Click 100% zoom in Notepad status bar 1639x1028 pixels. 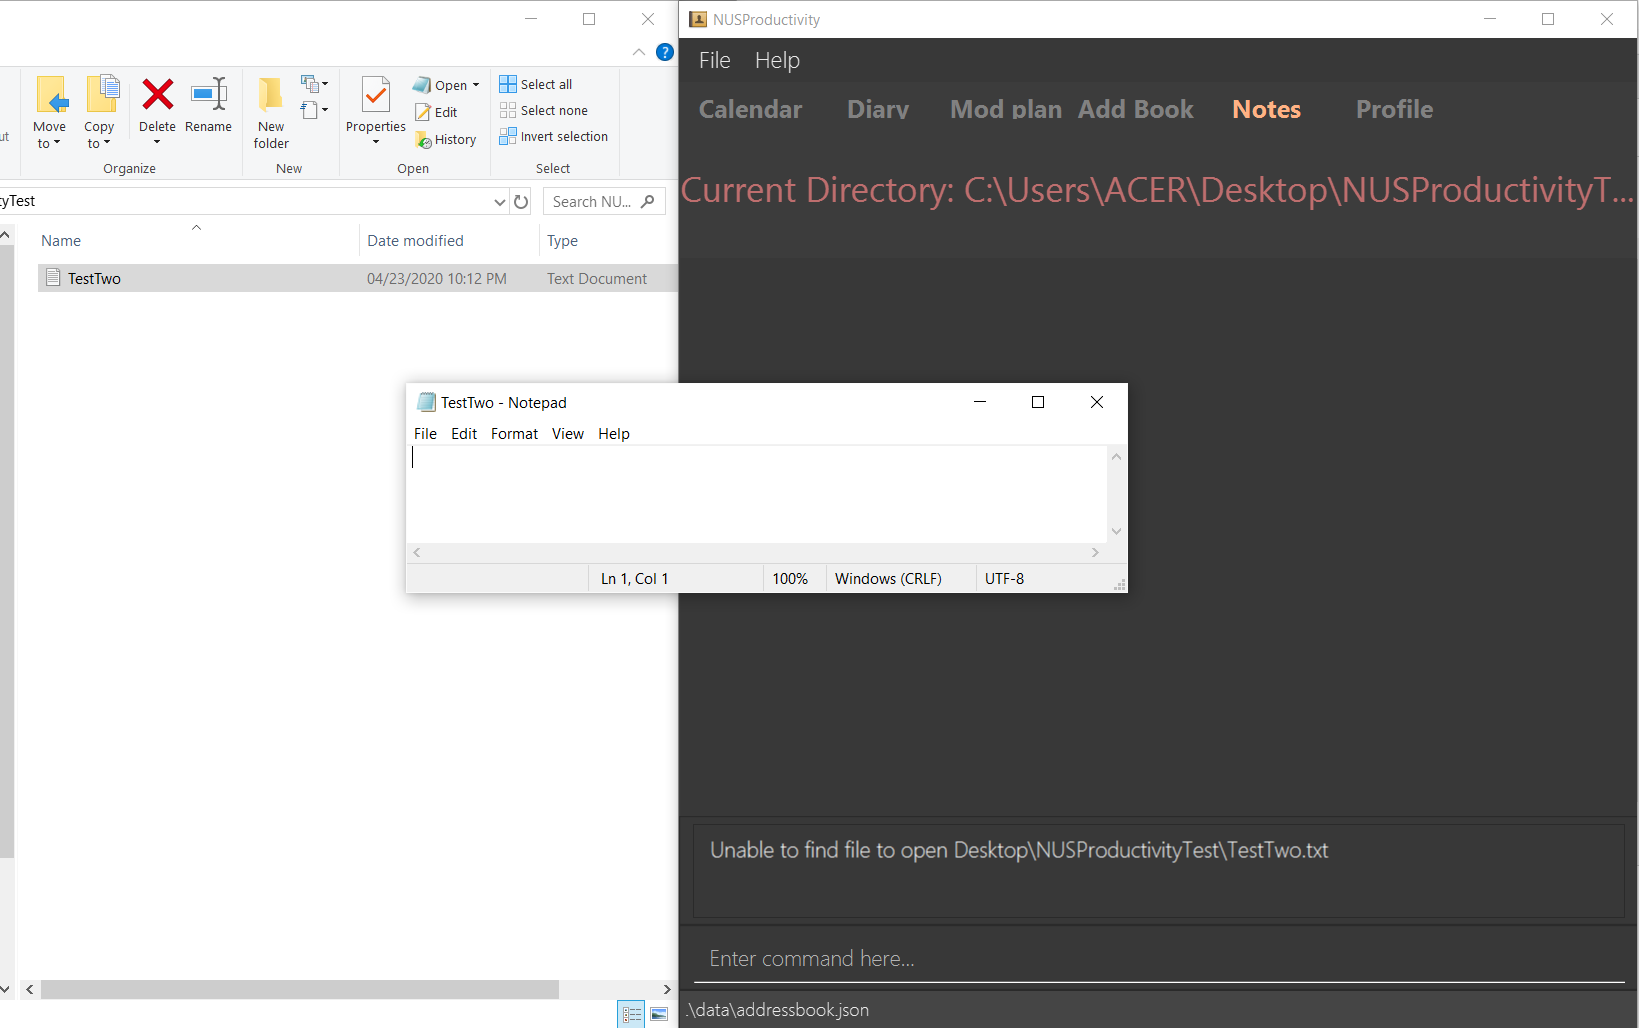pos(790,579)
